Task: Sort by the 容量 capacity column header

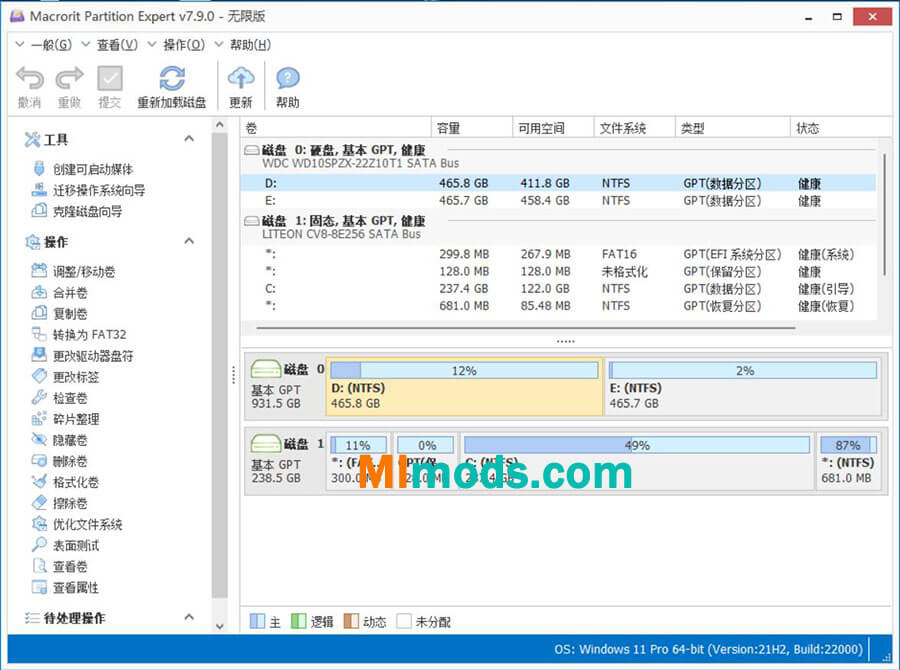Action: (471, 128)
